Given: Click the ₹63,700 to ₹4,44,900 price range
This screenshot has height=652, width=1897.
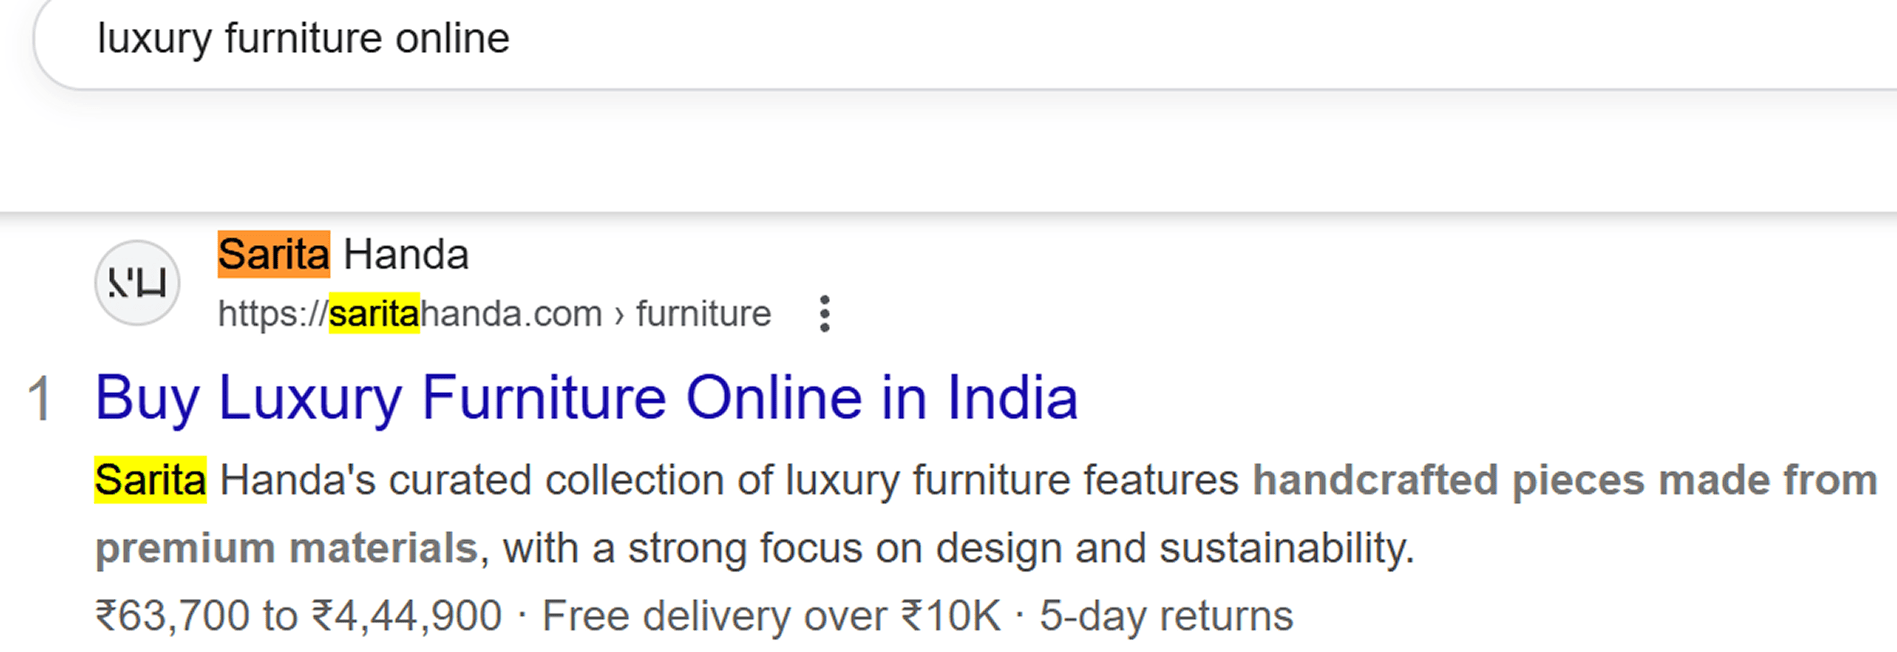Looking at the screenshot, I should pos(298,616).
